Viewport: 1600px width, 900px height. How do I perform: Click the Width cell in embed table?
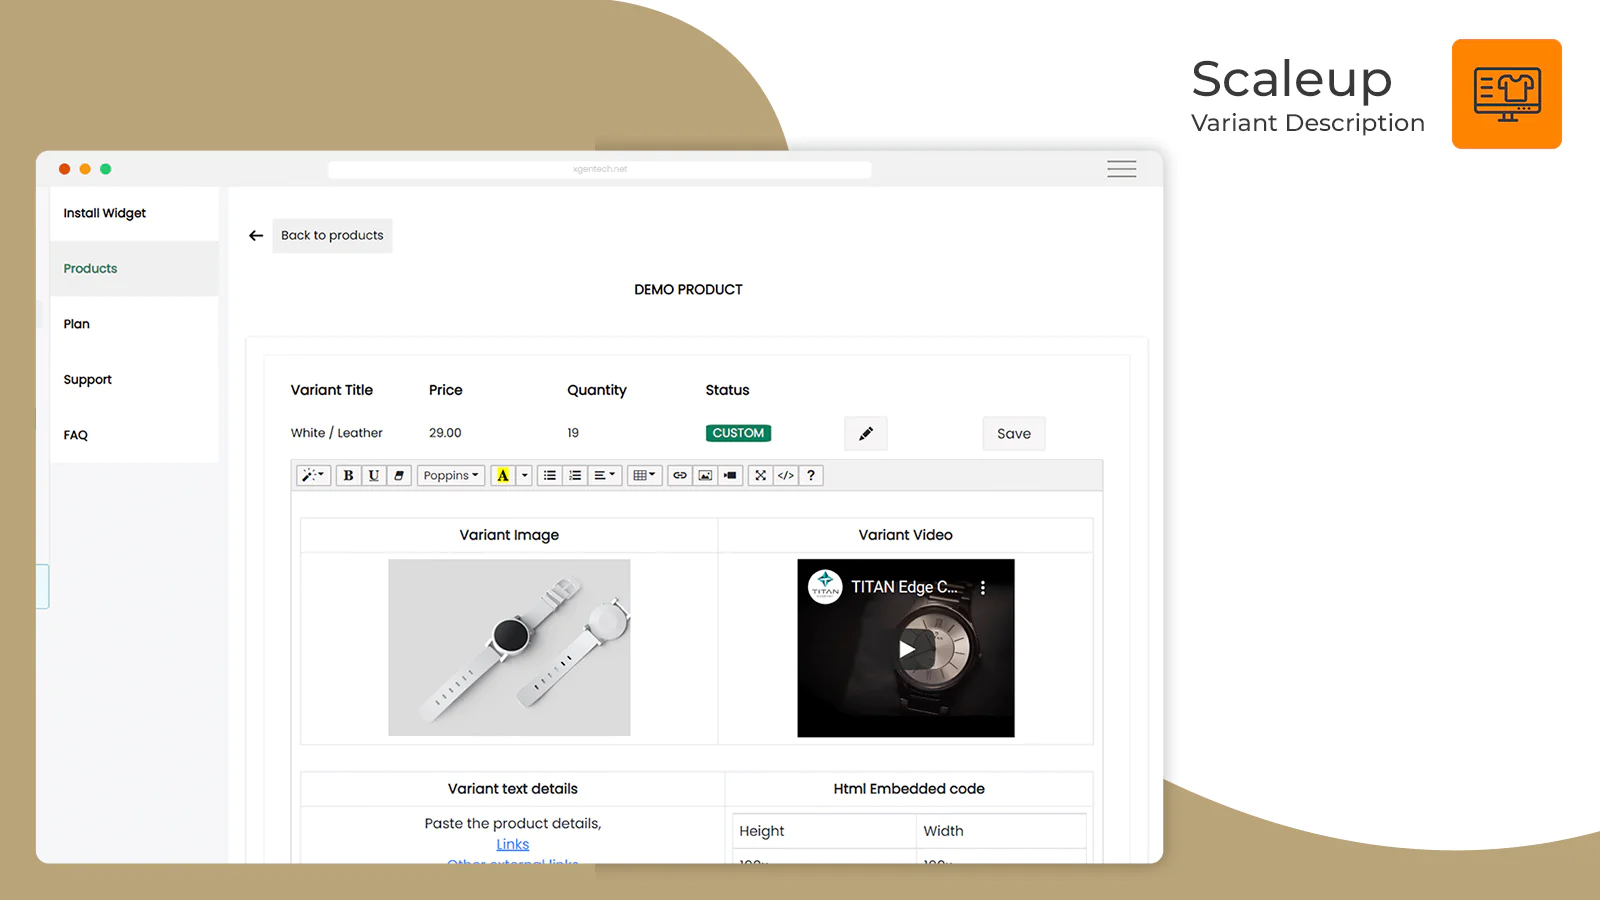[1001, 831]
